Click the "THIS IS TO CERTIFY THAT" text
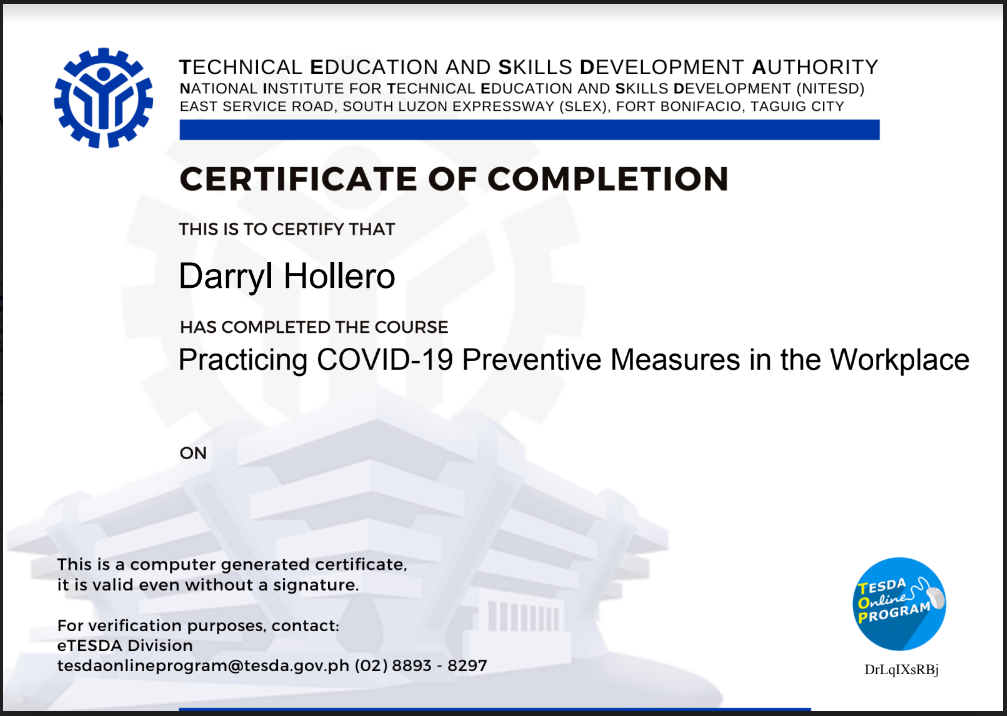The width and height of the screenshot is (1007, 716). (x=287, y=229)
